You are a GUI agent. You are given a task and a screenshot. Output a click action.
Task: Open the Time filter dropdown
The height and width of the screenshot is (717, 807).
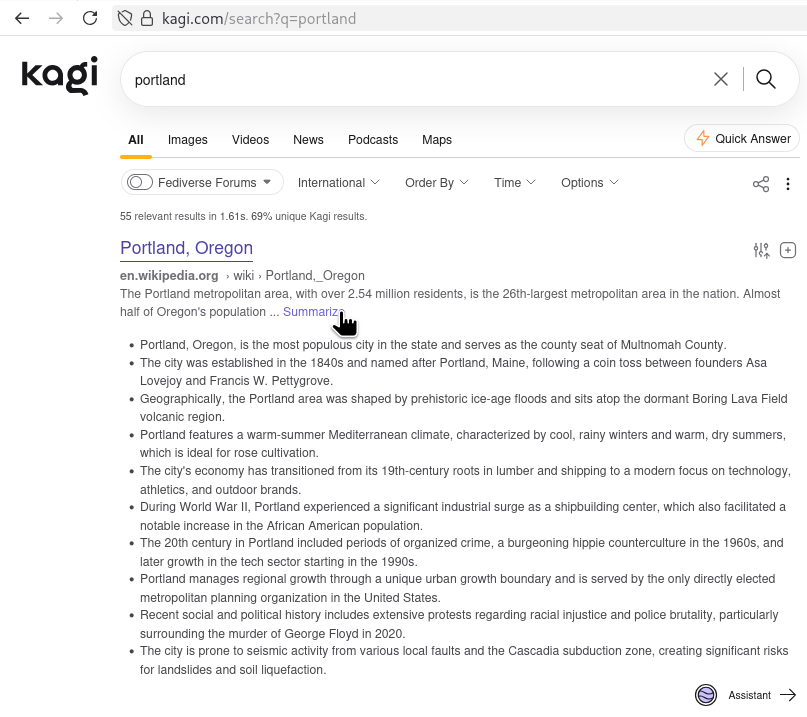[515, 183]
